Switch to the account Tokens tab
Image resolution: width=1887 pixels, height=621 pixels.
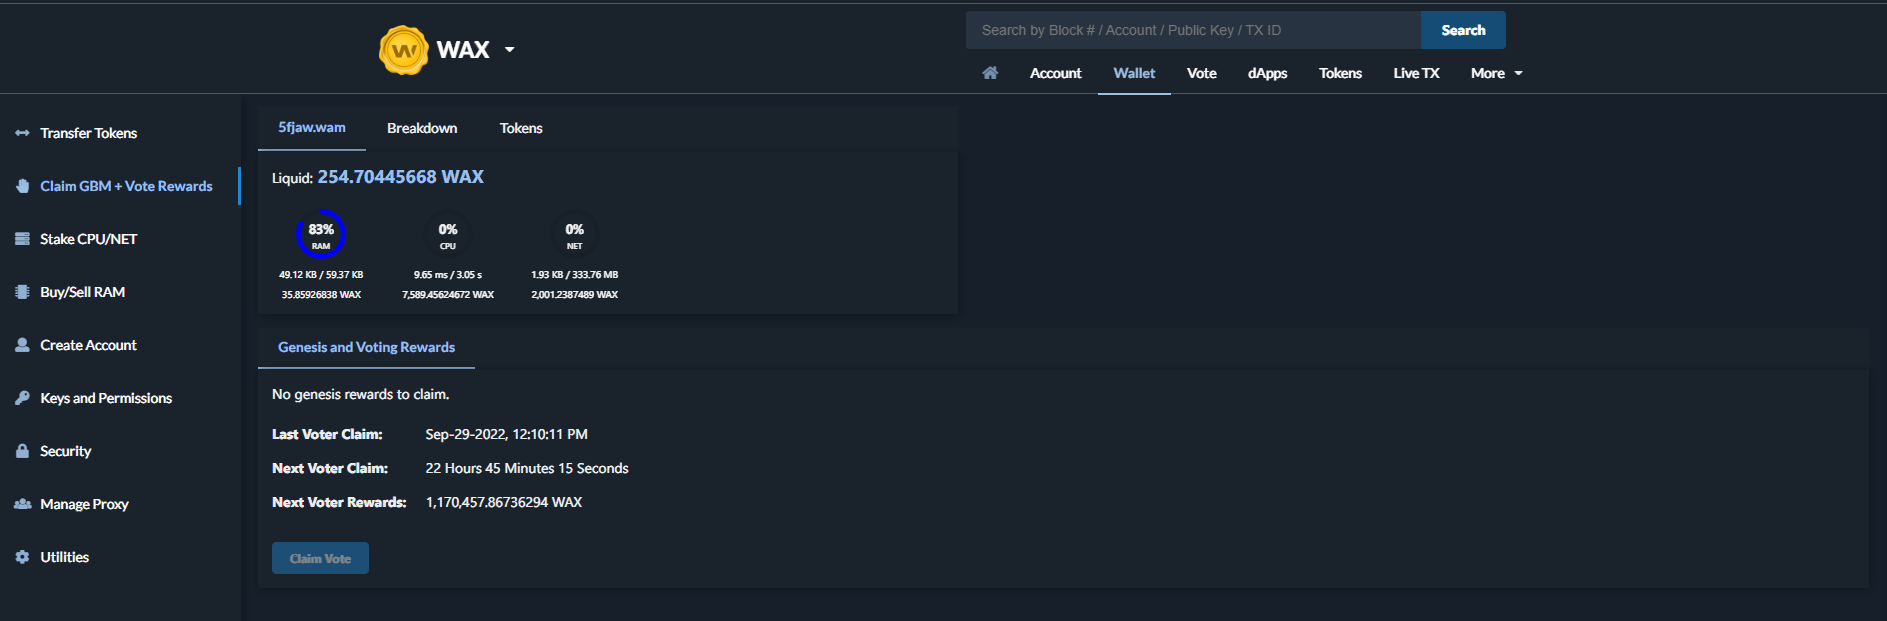521,128
